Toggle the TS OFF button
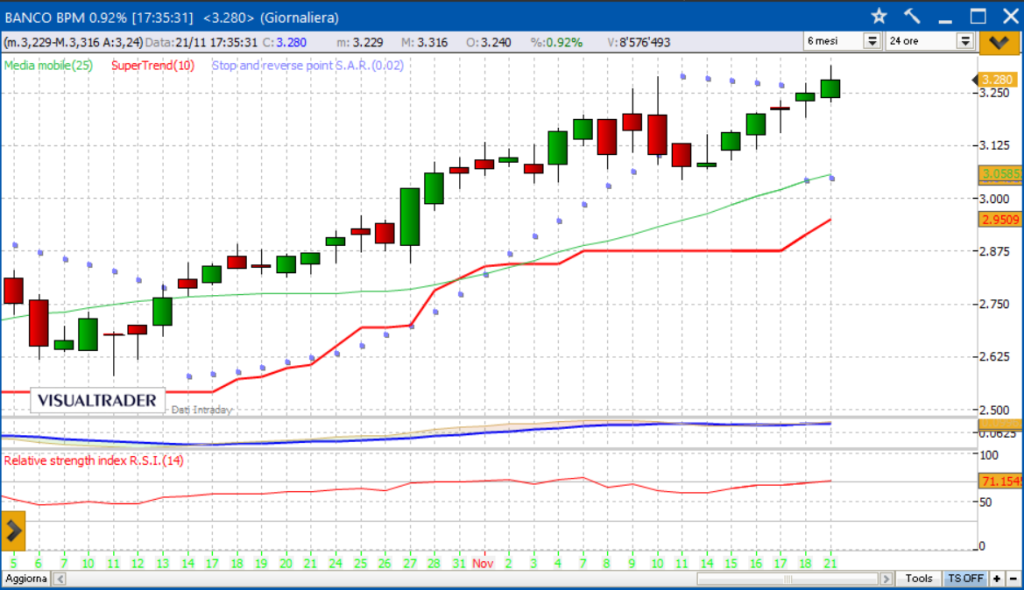 tap(965, 579)
